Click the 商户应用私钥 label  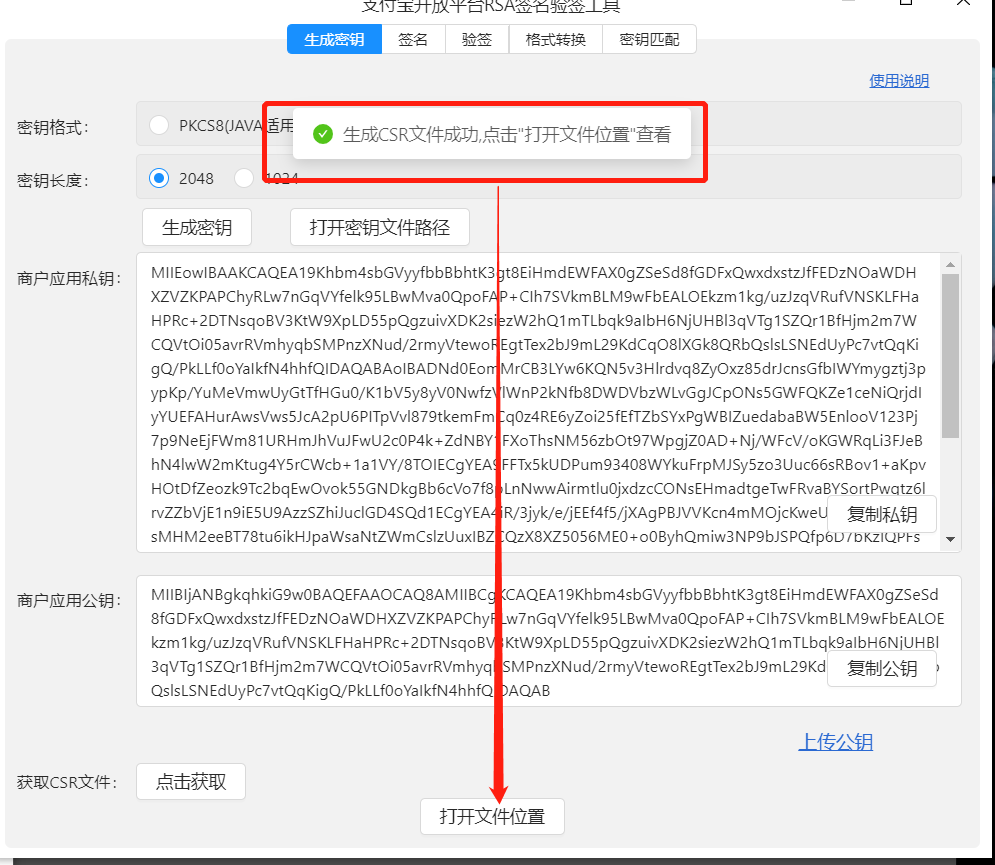pyautogui.click(x=69, y=279)
